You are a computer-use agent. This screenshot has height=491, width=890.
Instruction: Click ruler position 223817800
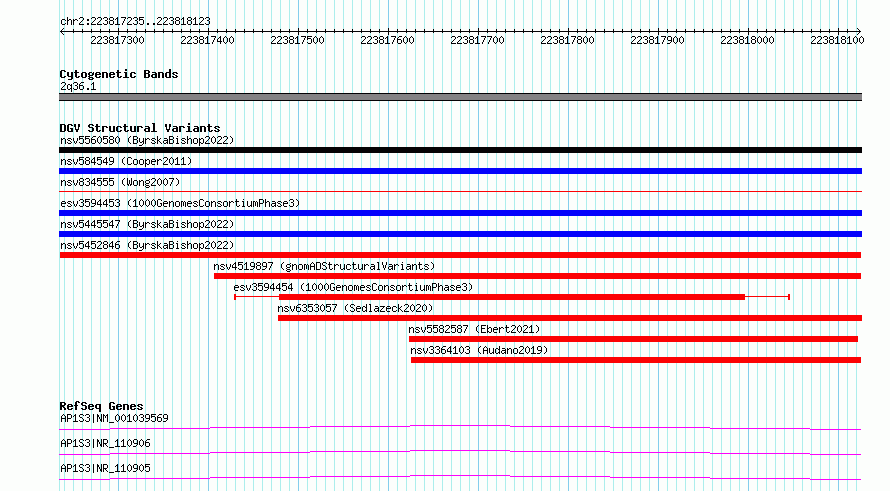coord(568,40)
